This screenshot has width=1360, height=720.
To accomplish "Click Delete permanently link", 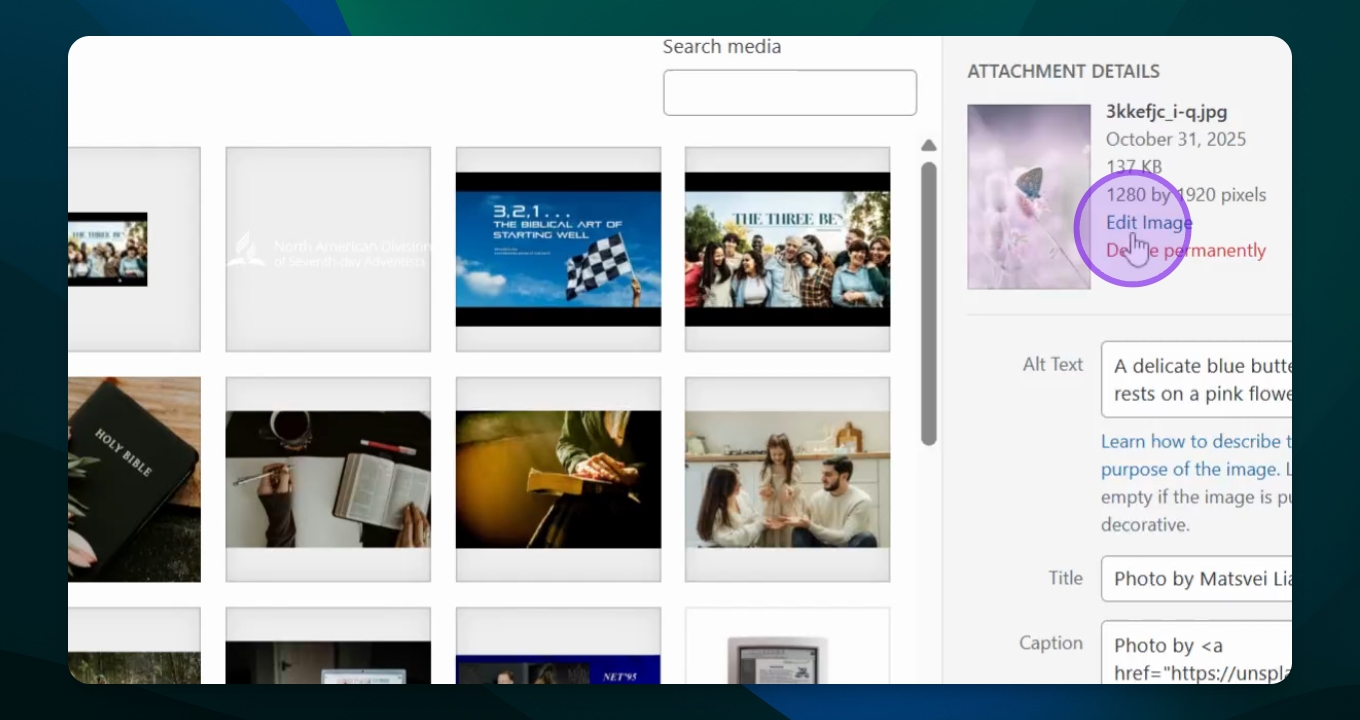I will point(1186,251).
